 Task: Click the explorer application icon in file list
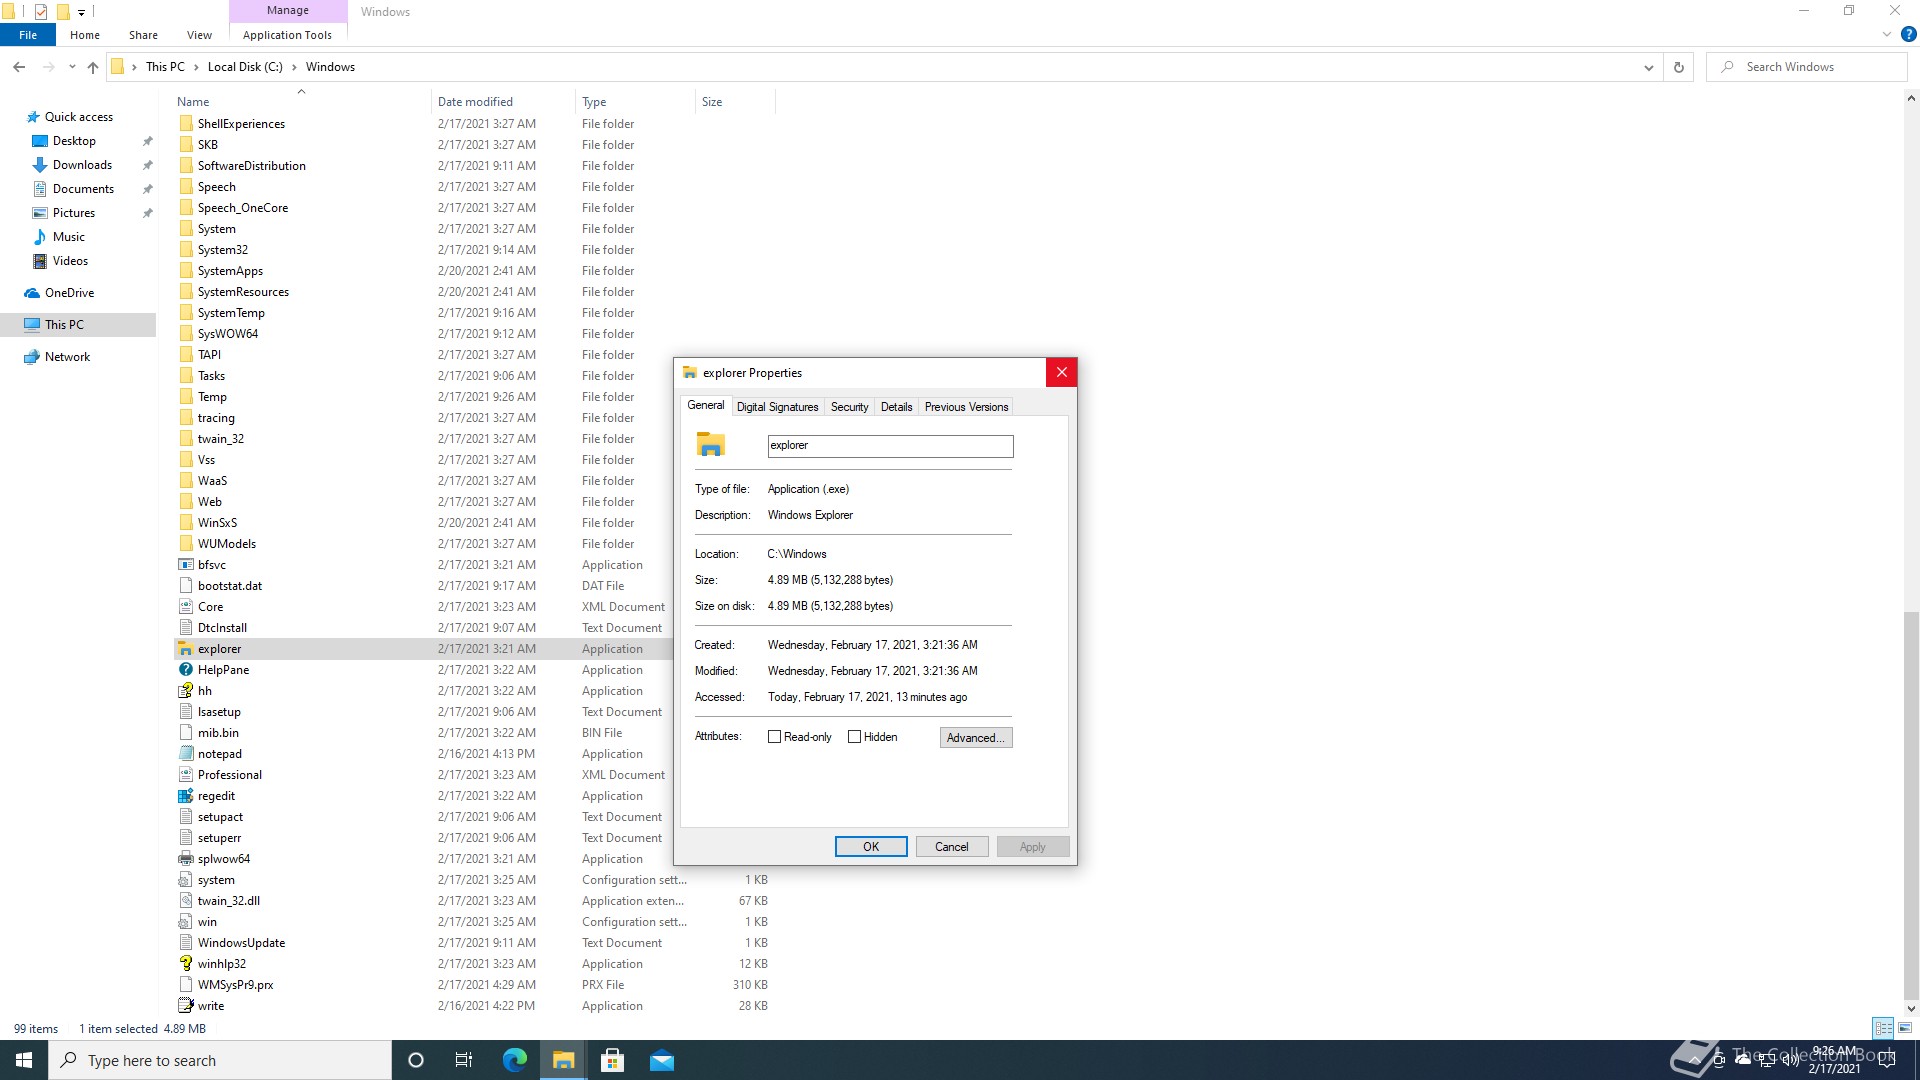(x=185, y=649)
